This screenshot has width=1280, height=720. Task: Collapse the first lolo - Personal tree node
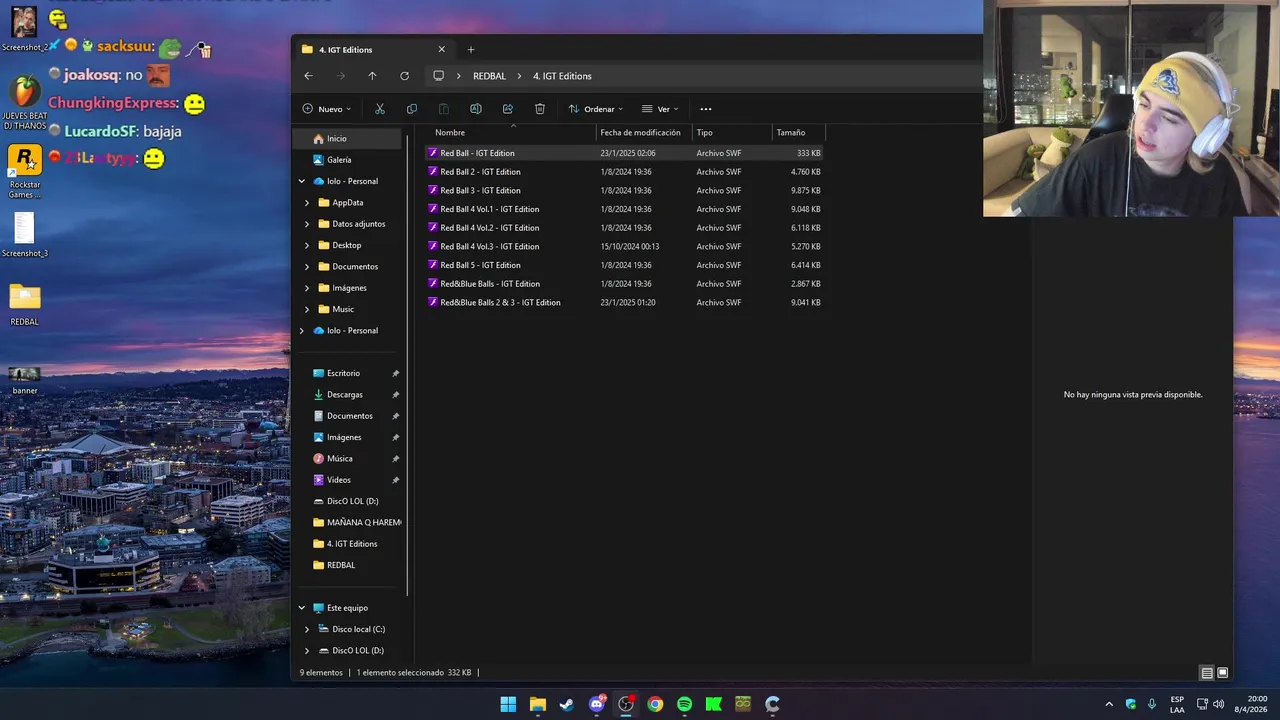(x=302, y=181)
